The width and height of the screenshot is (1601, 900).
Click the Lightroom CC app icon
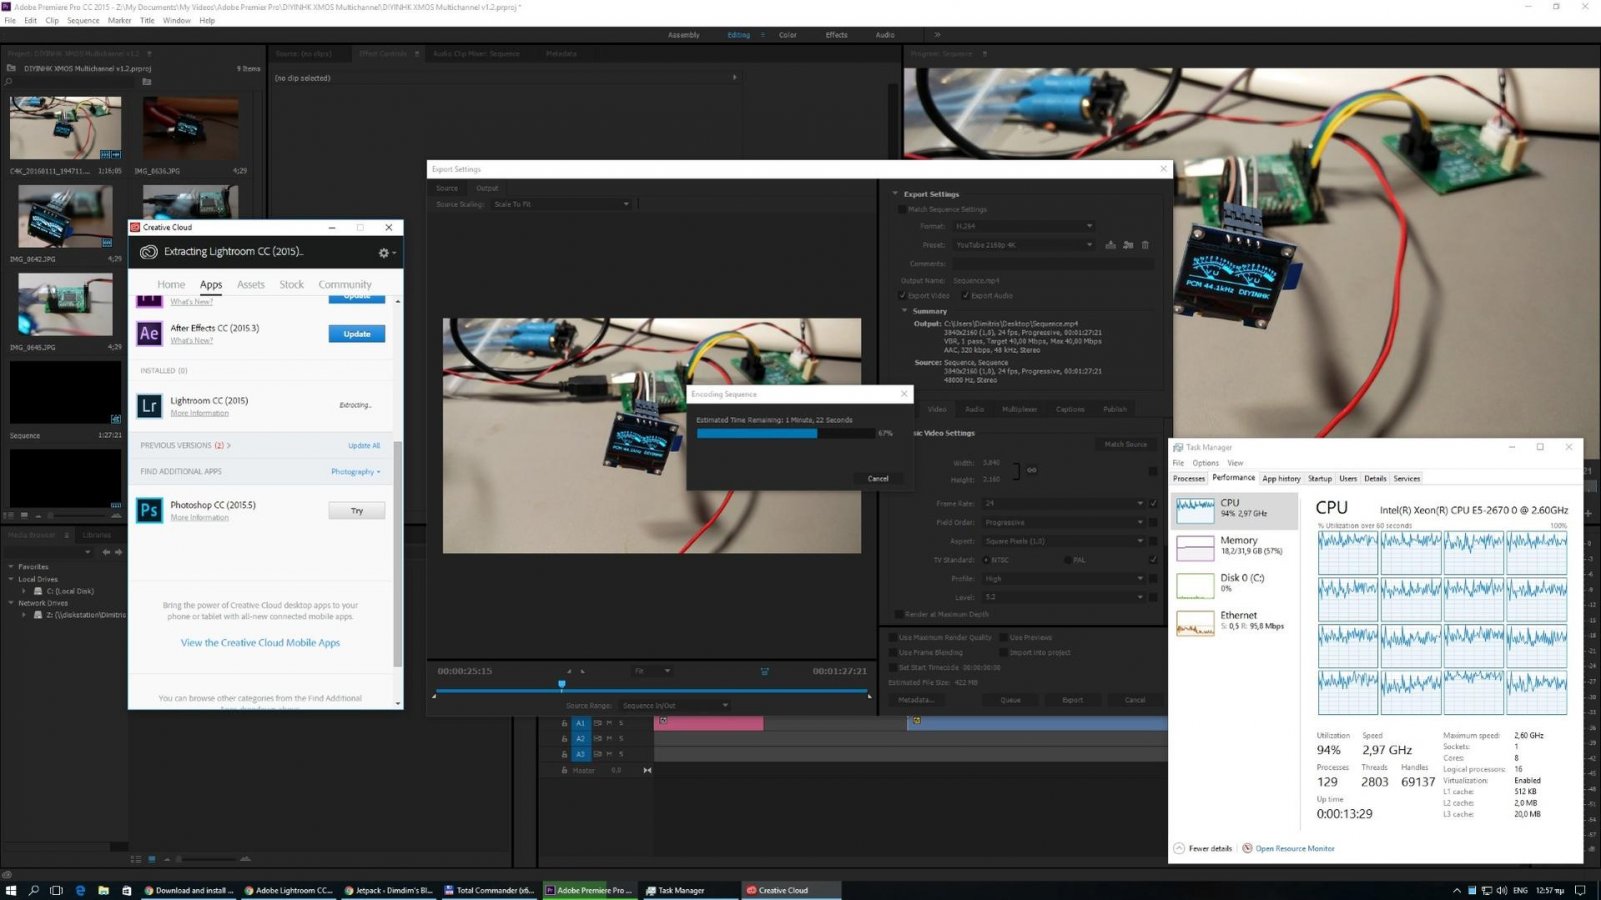coord(149,406)
